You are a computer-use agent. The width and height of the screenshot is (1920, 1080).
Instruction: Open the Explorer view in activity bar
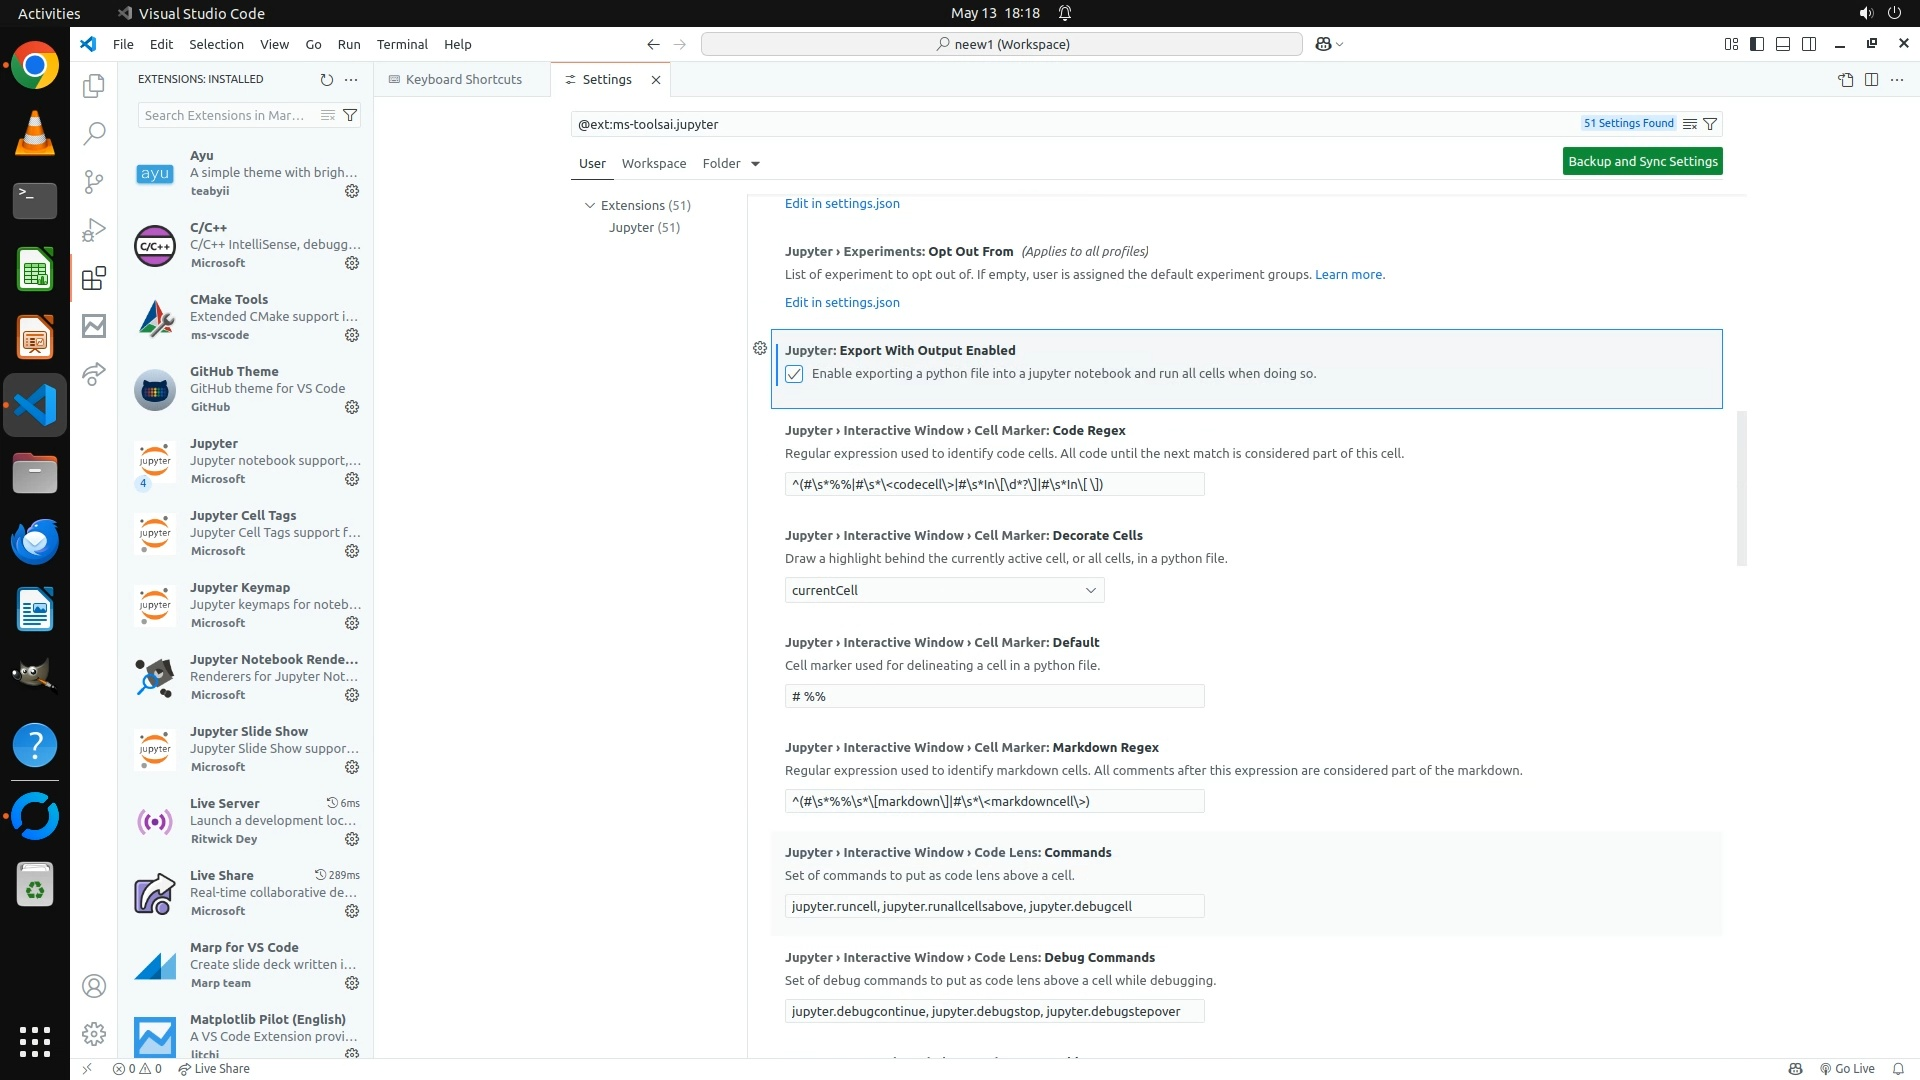click(x=94, y=86)
